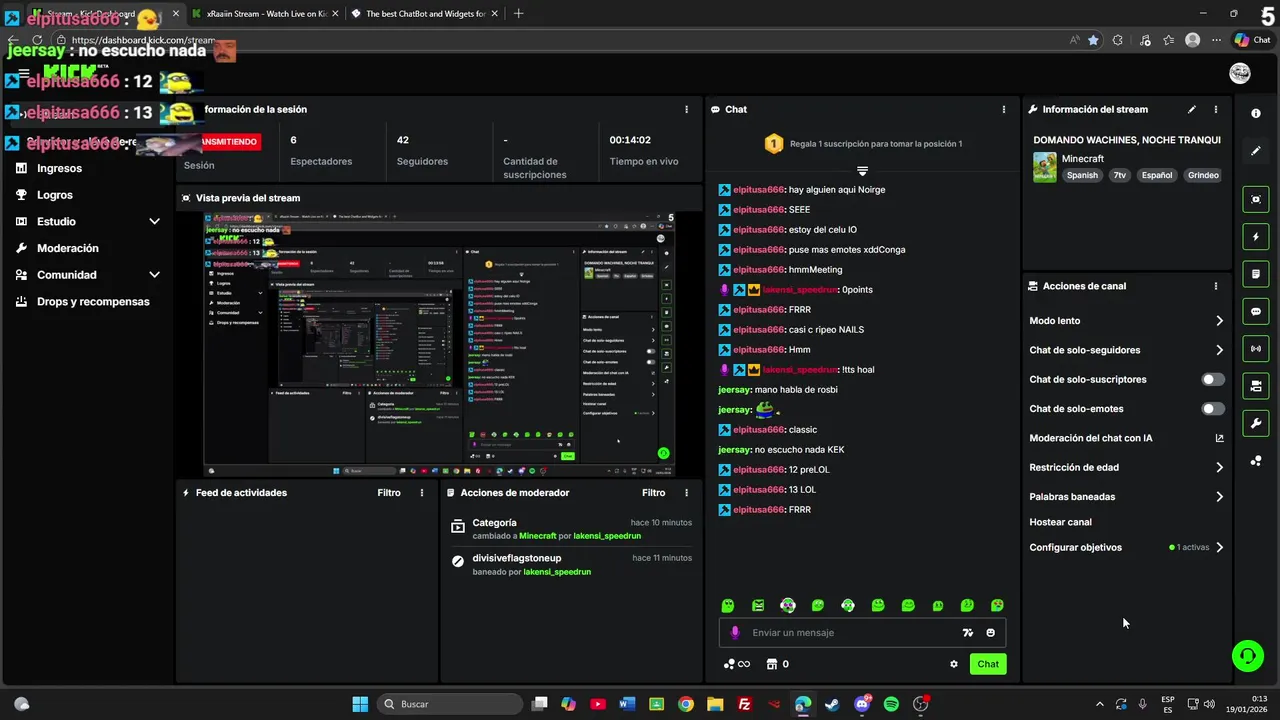Open the shop icon below chat input

pos(771,664)
